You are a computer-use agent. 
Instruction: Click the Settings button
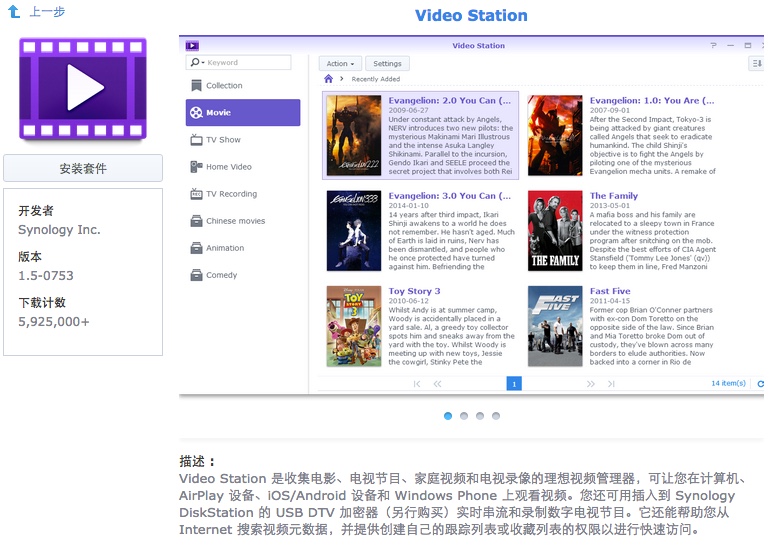tap(387, 63)
